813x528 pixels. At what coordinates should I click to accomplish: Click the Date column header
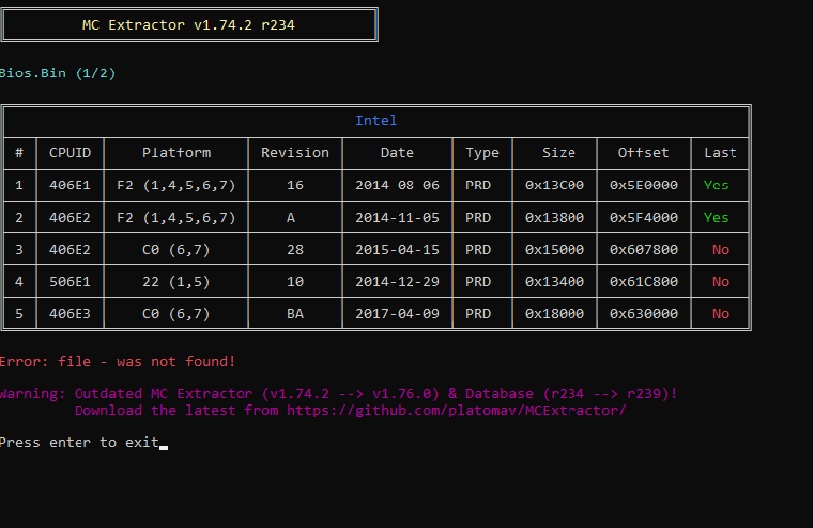pos(397,152)
